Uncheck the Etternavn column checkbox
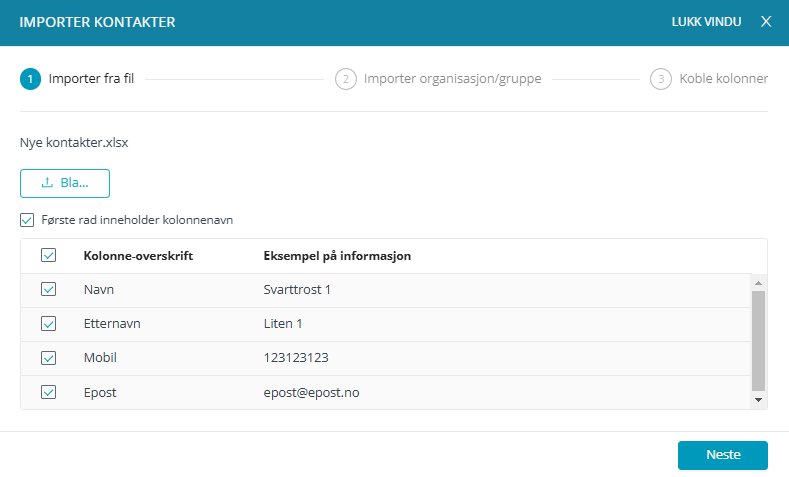789x477 pixels. pos(48,324)
